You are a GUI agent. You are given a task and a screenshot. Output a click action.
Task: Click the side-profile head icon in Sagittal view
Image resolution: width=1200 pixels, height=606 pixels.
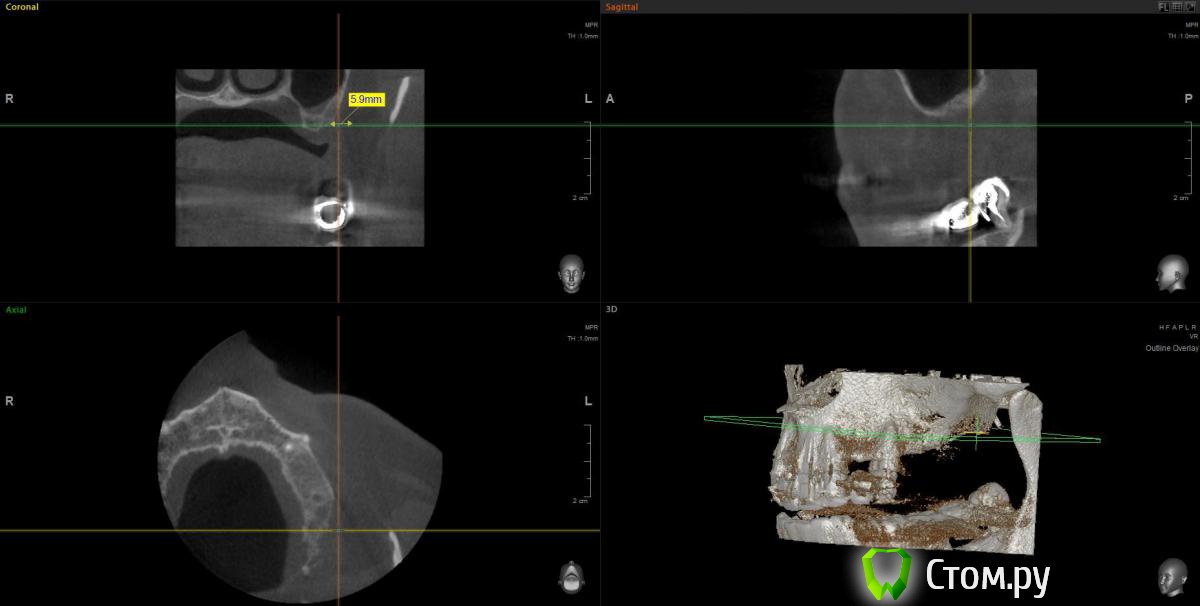click(1169, 273)
